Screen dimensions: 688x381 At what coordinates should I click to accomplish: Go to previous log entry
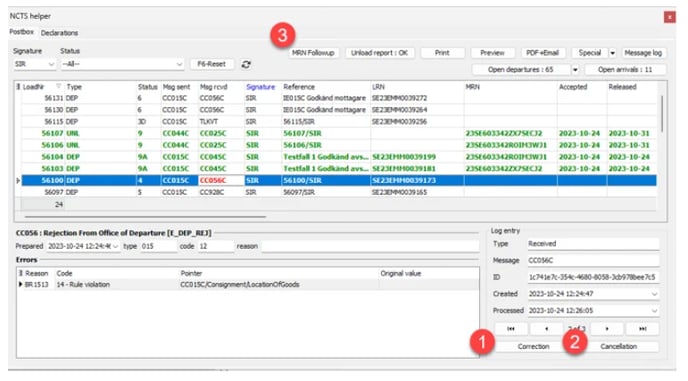546,328
